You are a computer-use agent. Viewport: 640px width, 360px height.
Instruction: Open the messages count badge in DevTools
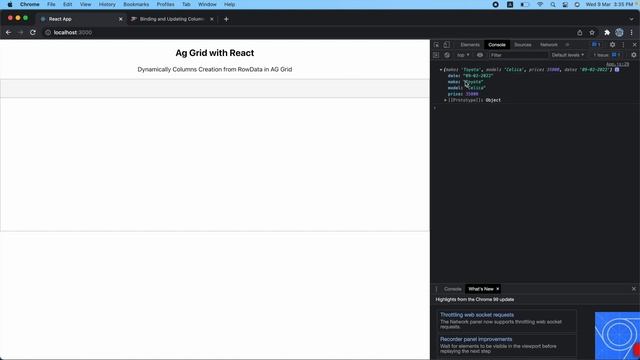coord(596,44)
